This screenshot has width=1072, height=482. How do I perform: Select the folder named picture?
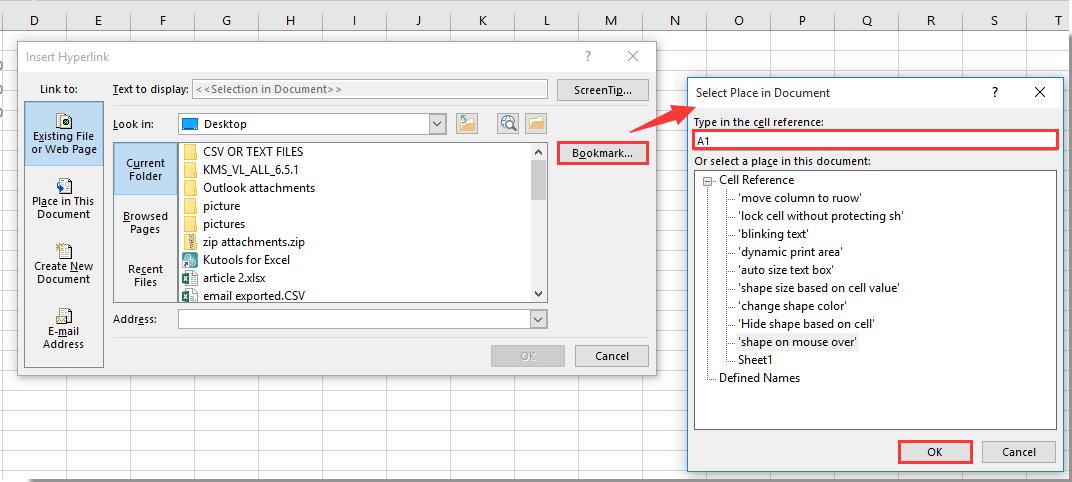click(x=212, y=206)
